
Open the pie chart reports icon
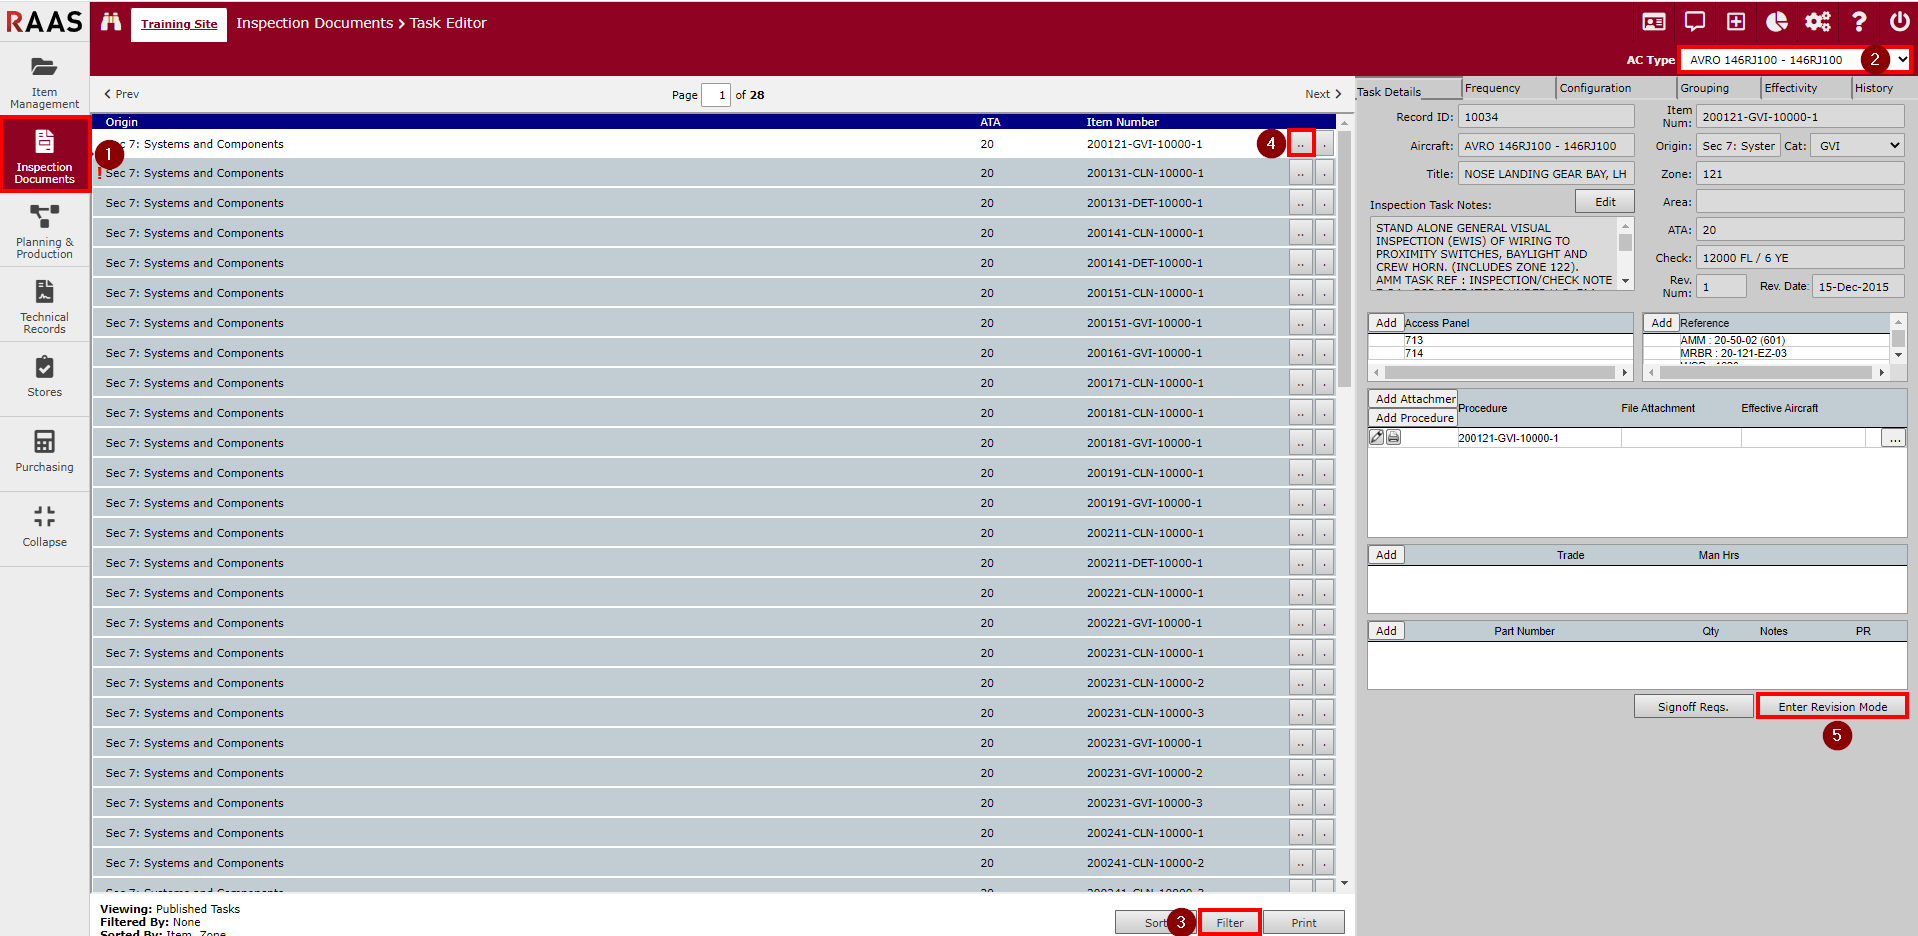click(1776, 22)
